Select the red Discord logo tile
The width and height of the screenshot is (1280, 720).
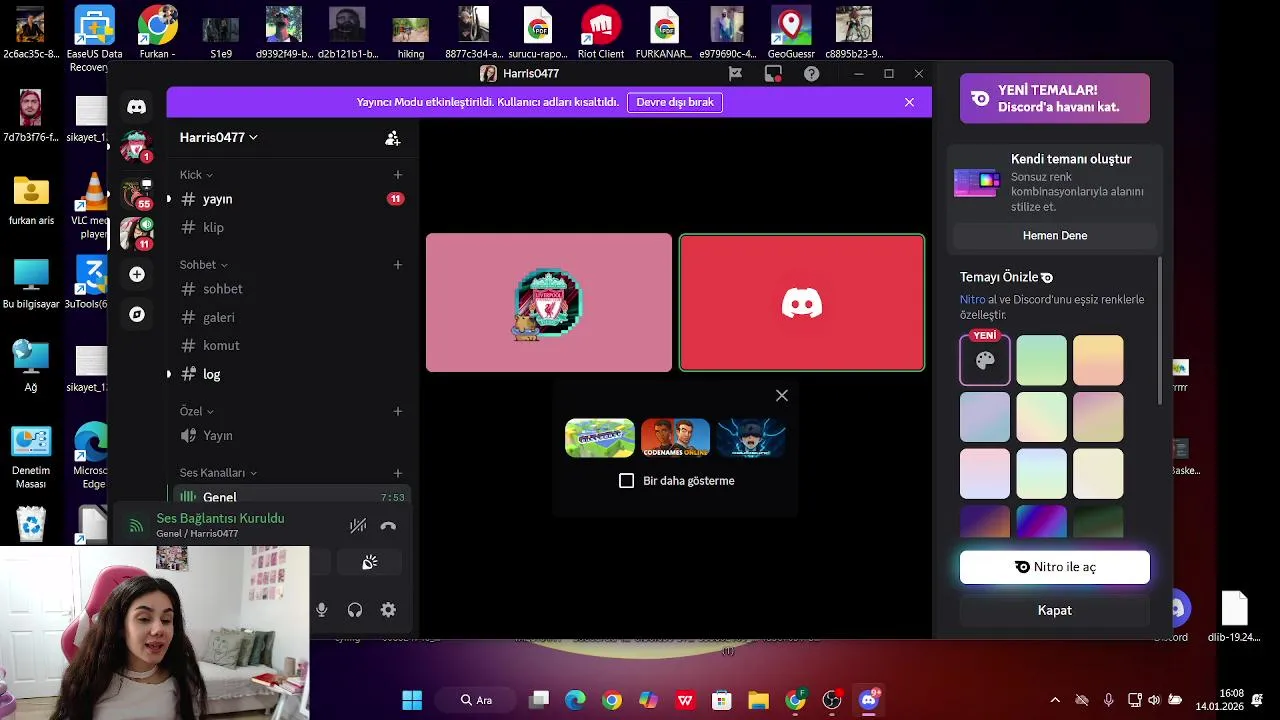(x=802, y=303)
